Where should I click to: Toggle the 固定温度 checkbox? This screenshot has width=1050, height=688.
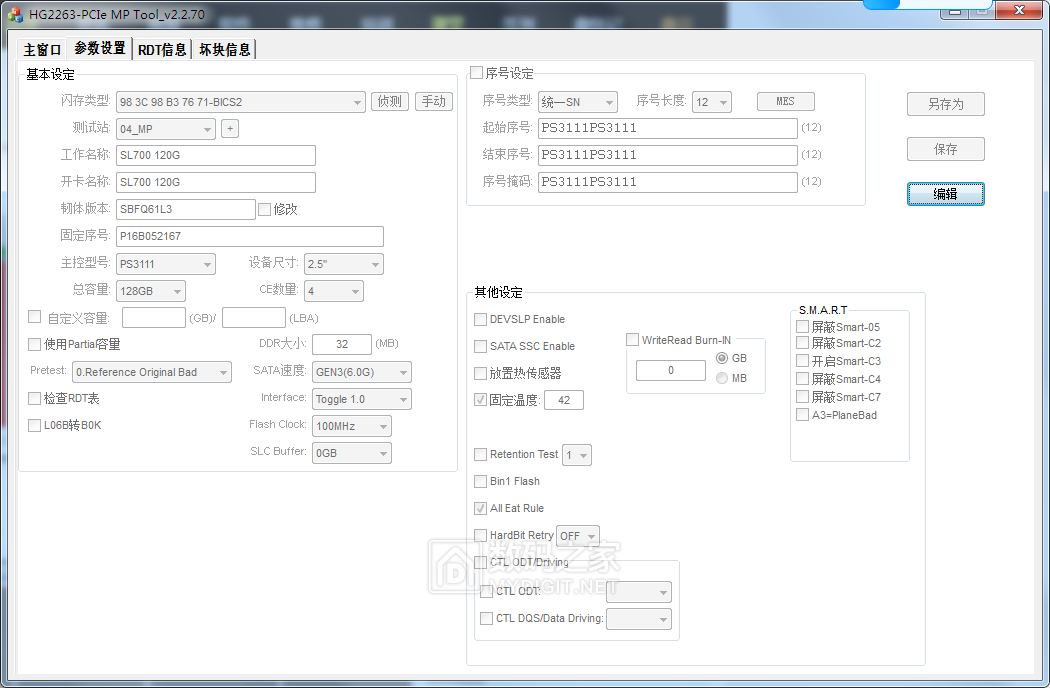[x=480, y=400]
